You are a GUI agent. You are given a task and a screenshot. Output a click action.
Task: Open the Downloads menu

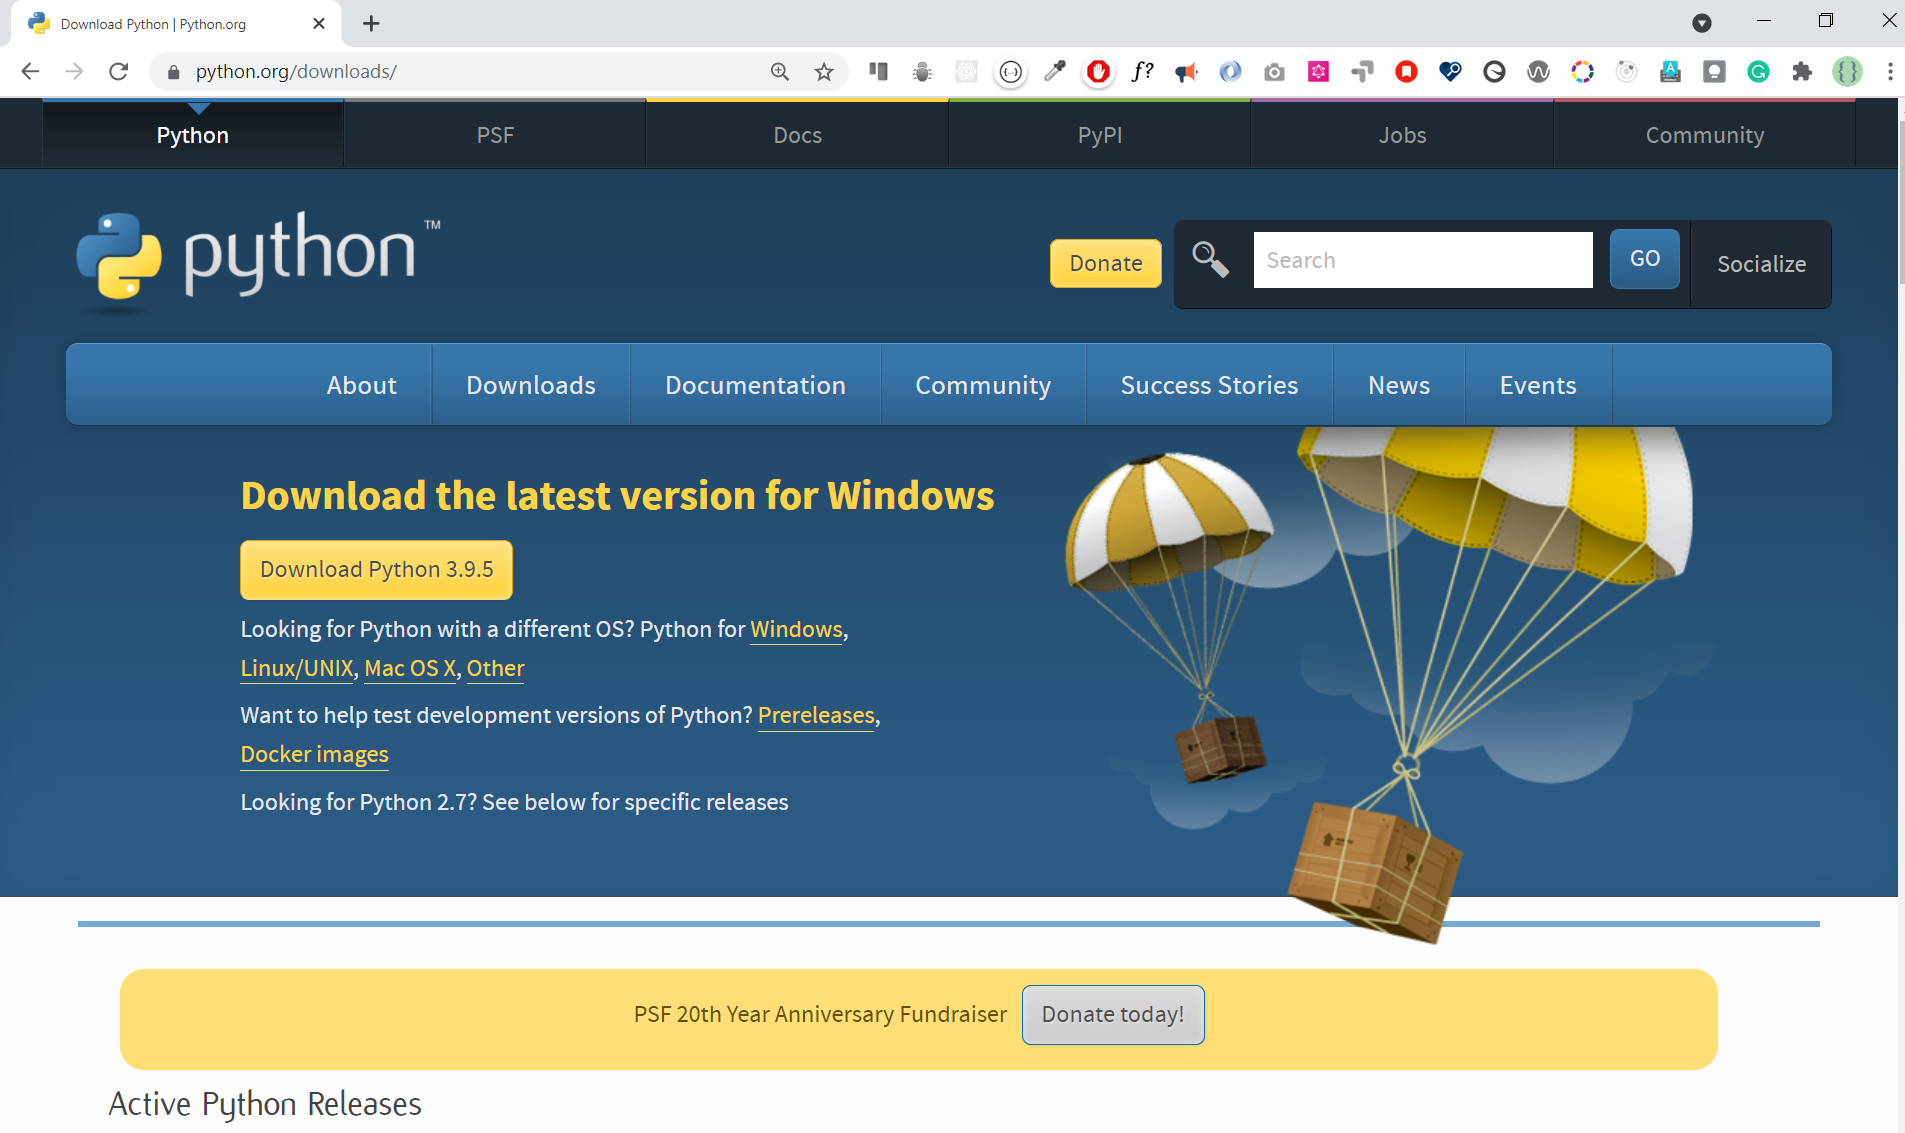tap(531, 385)
